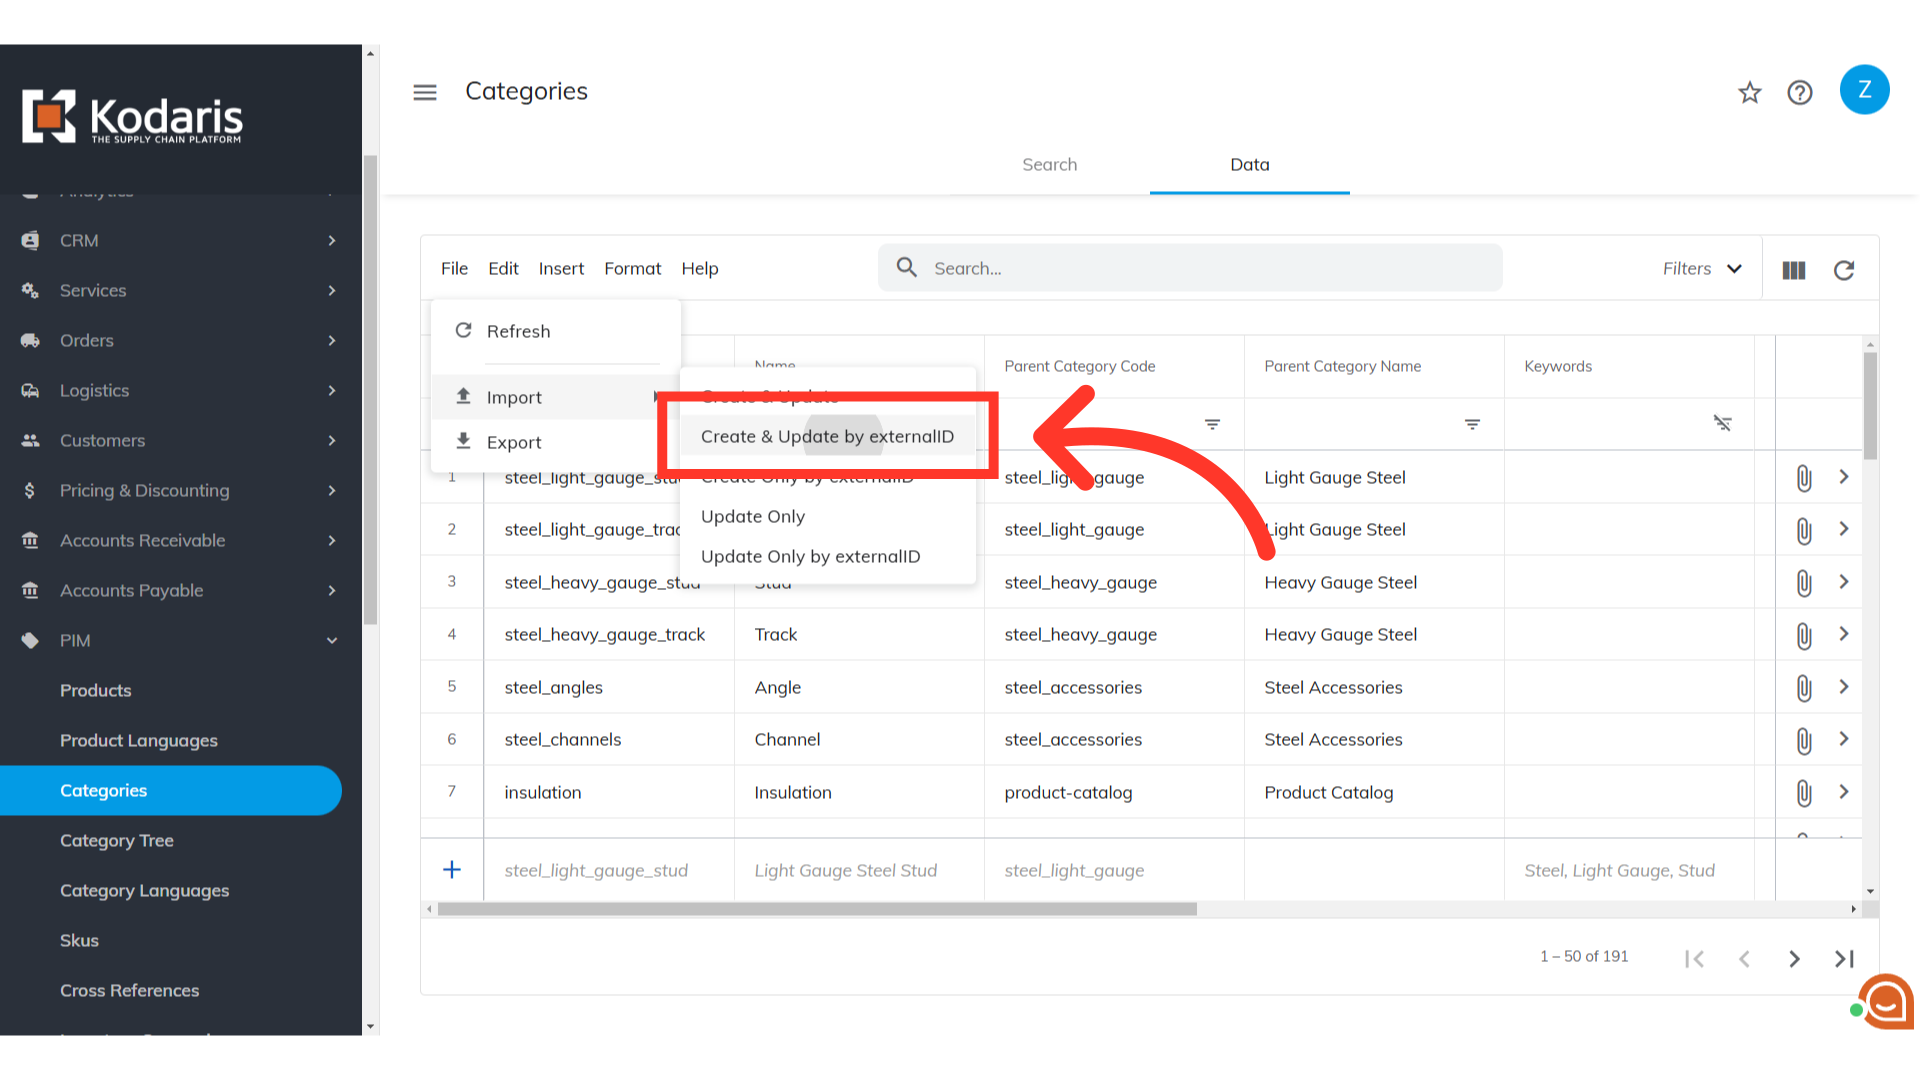Click the plus icon to add row

tap(452, 870)
